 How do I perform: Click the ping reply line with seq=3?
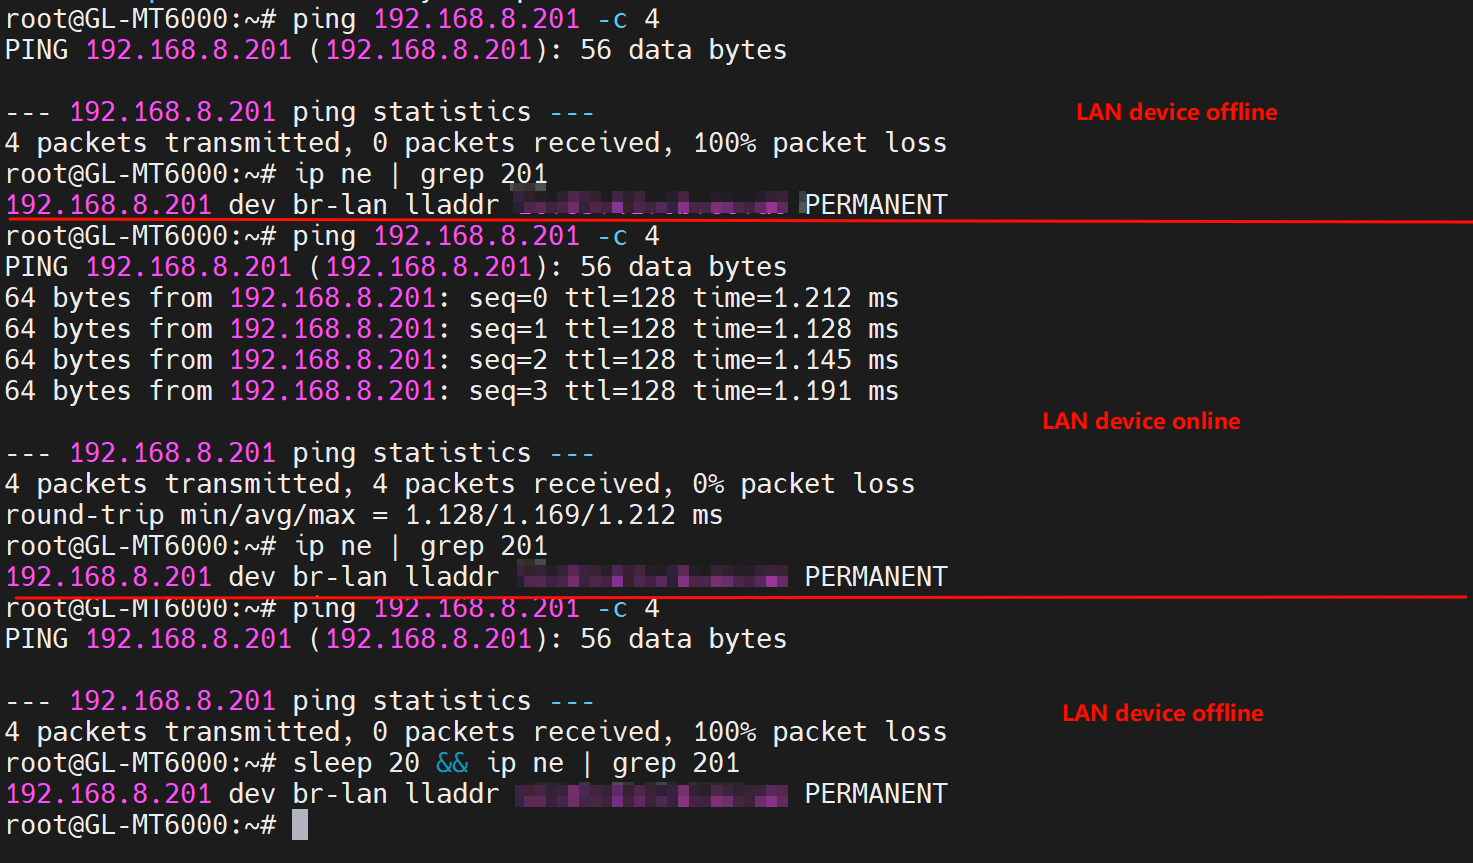(451, 391)
